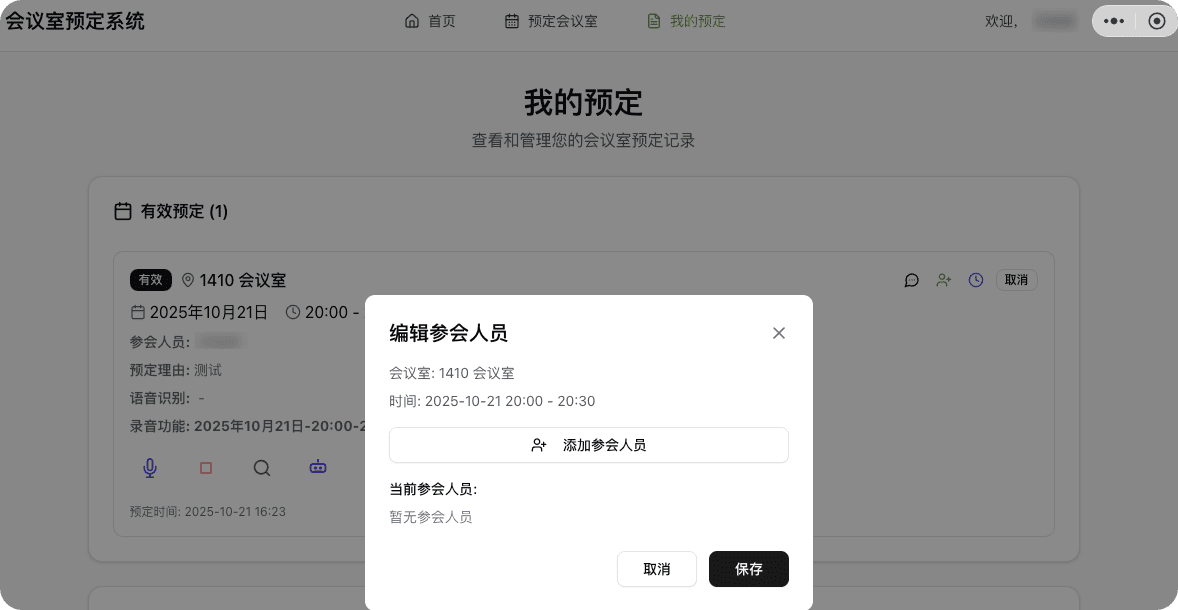
Task: Click the location pin icon beside 1410 会议室
Action: point(188,280)
